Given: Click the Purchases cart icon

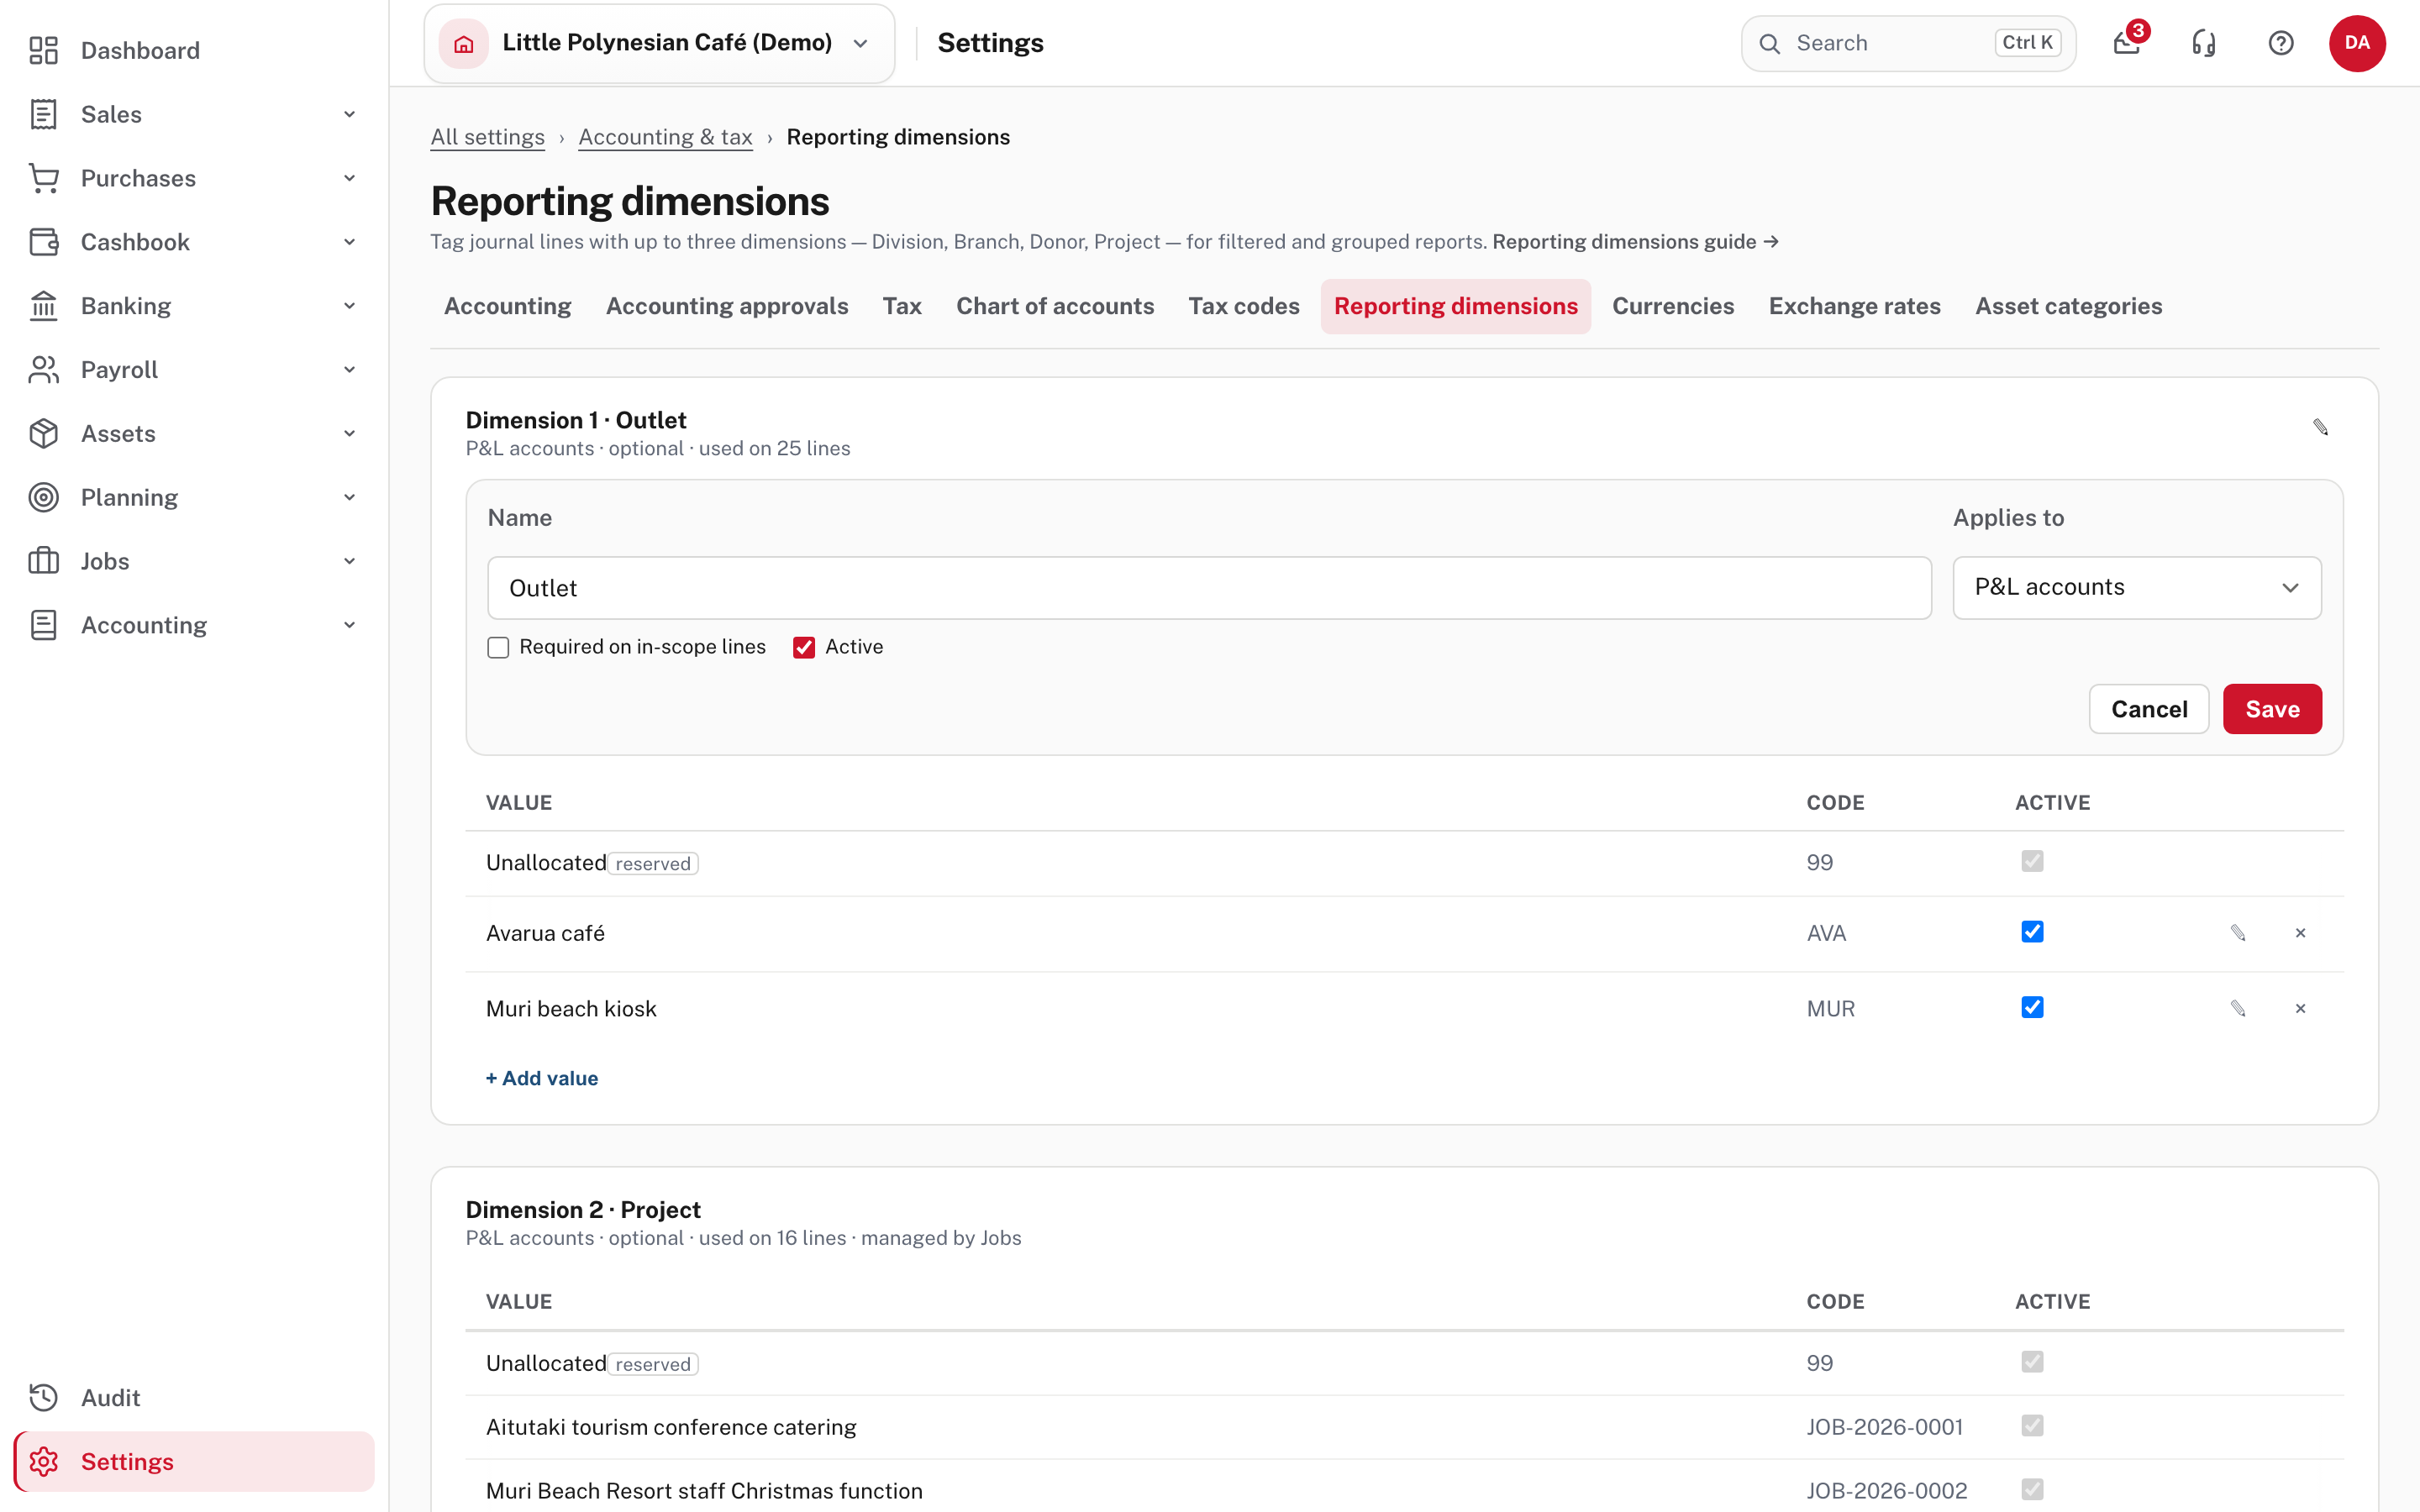Looking at the screenshot, I should [x=43, y=178].
